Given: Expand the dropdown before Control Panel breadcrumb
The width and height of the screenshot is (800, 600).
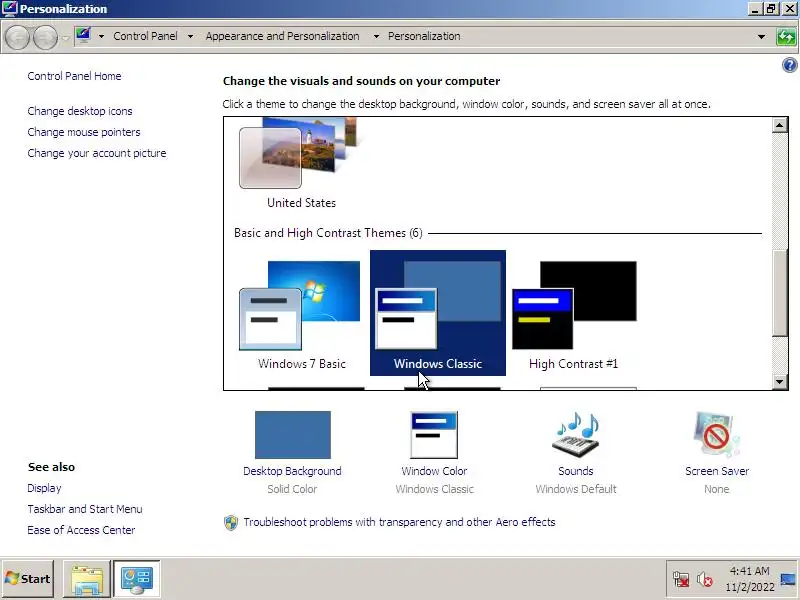Looking at the screenshot, I should (x=101, y=36).
